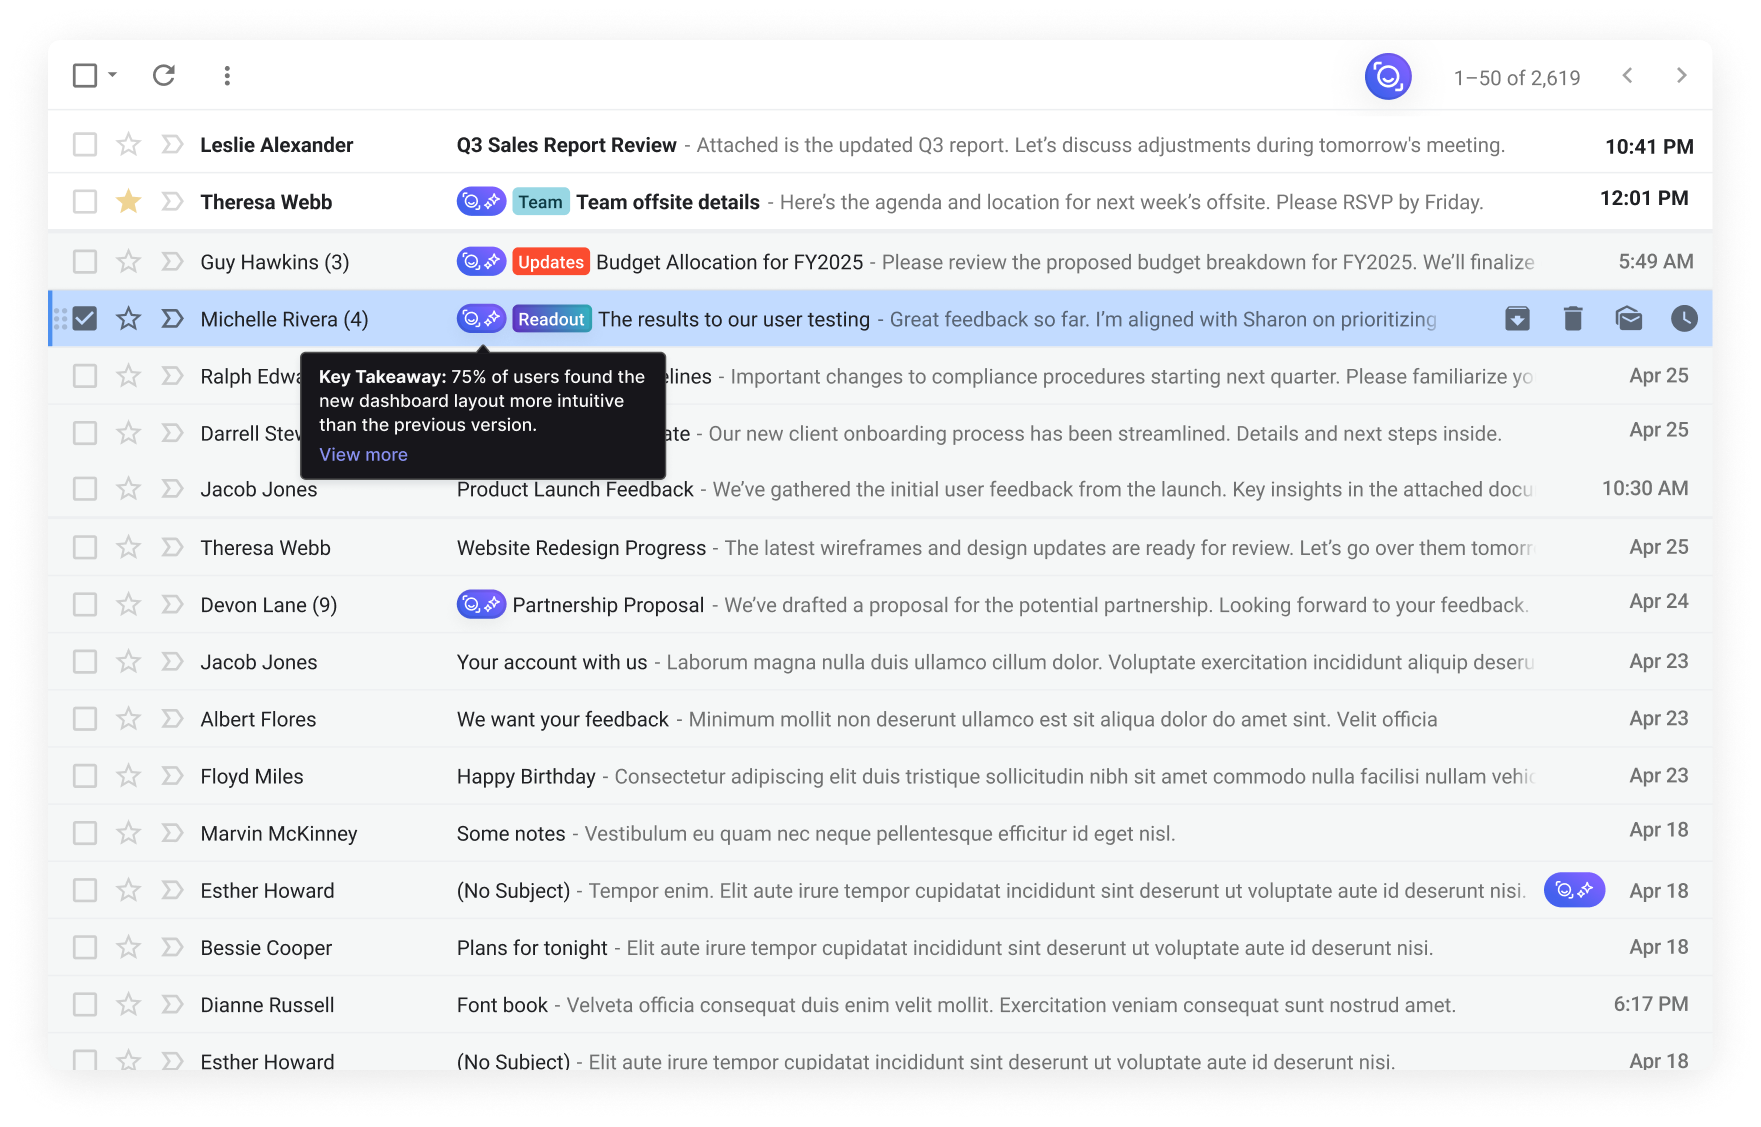Star the Devon Lane email

[x=128, y=605]
